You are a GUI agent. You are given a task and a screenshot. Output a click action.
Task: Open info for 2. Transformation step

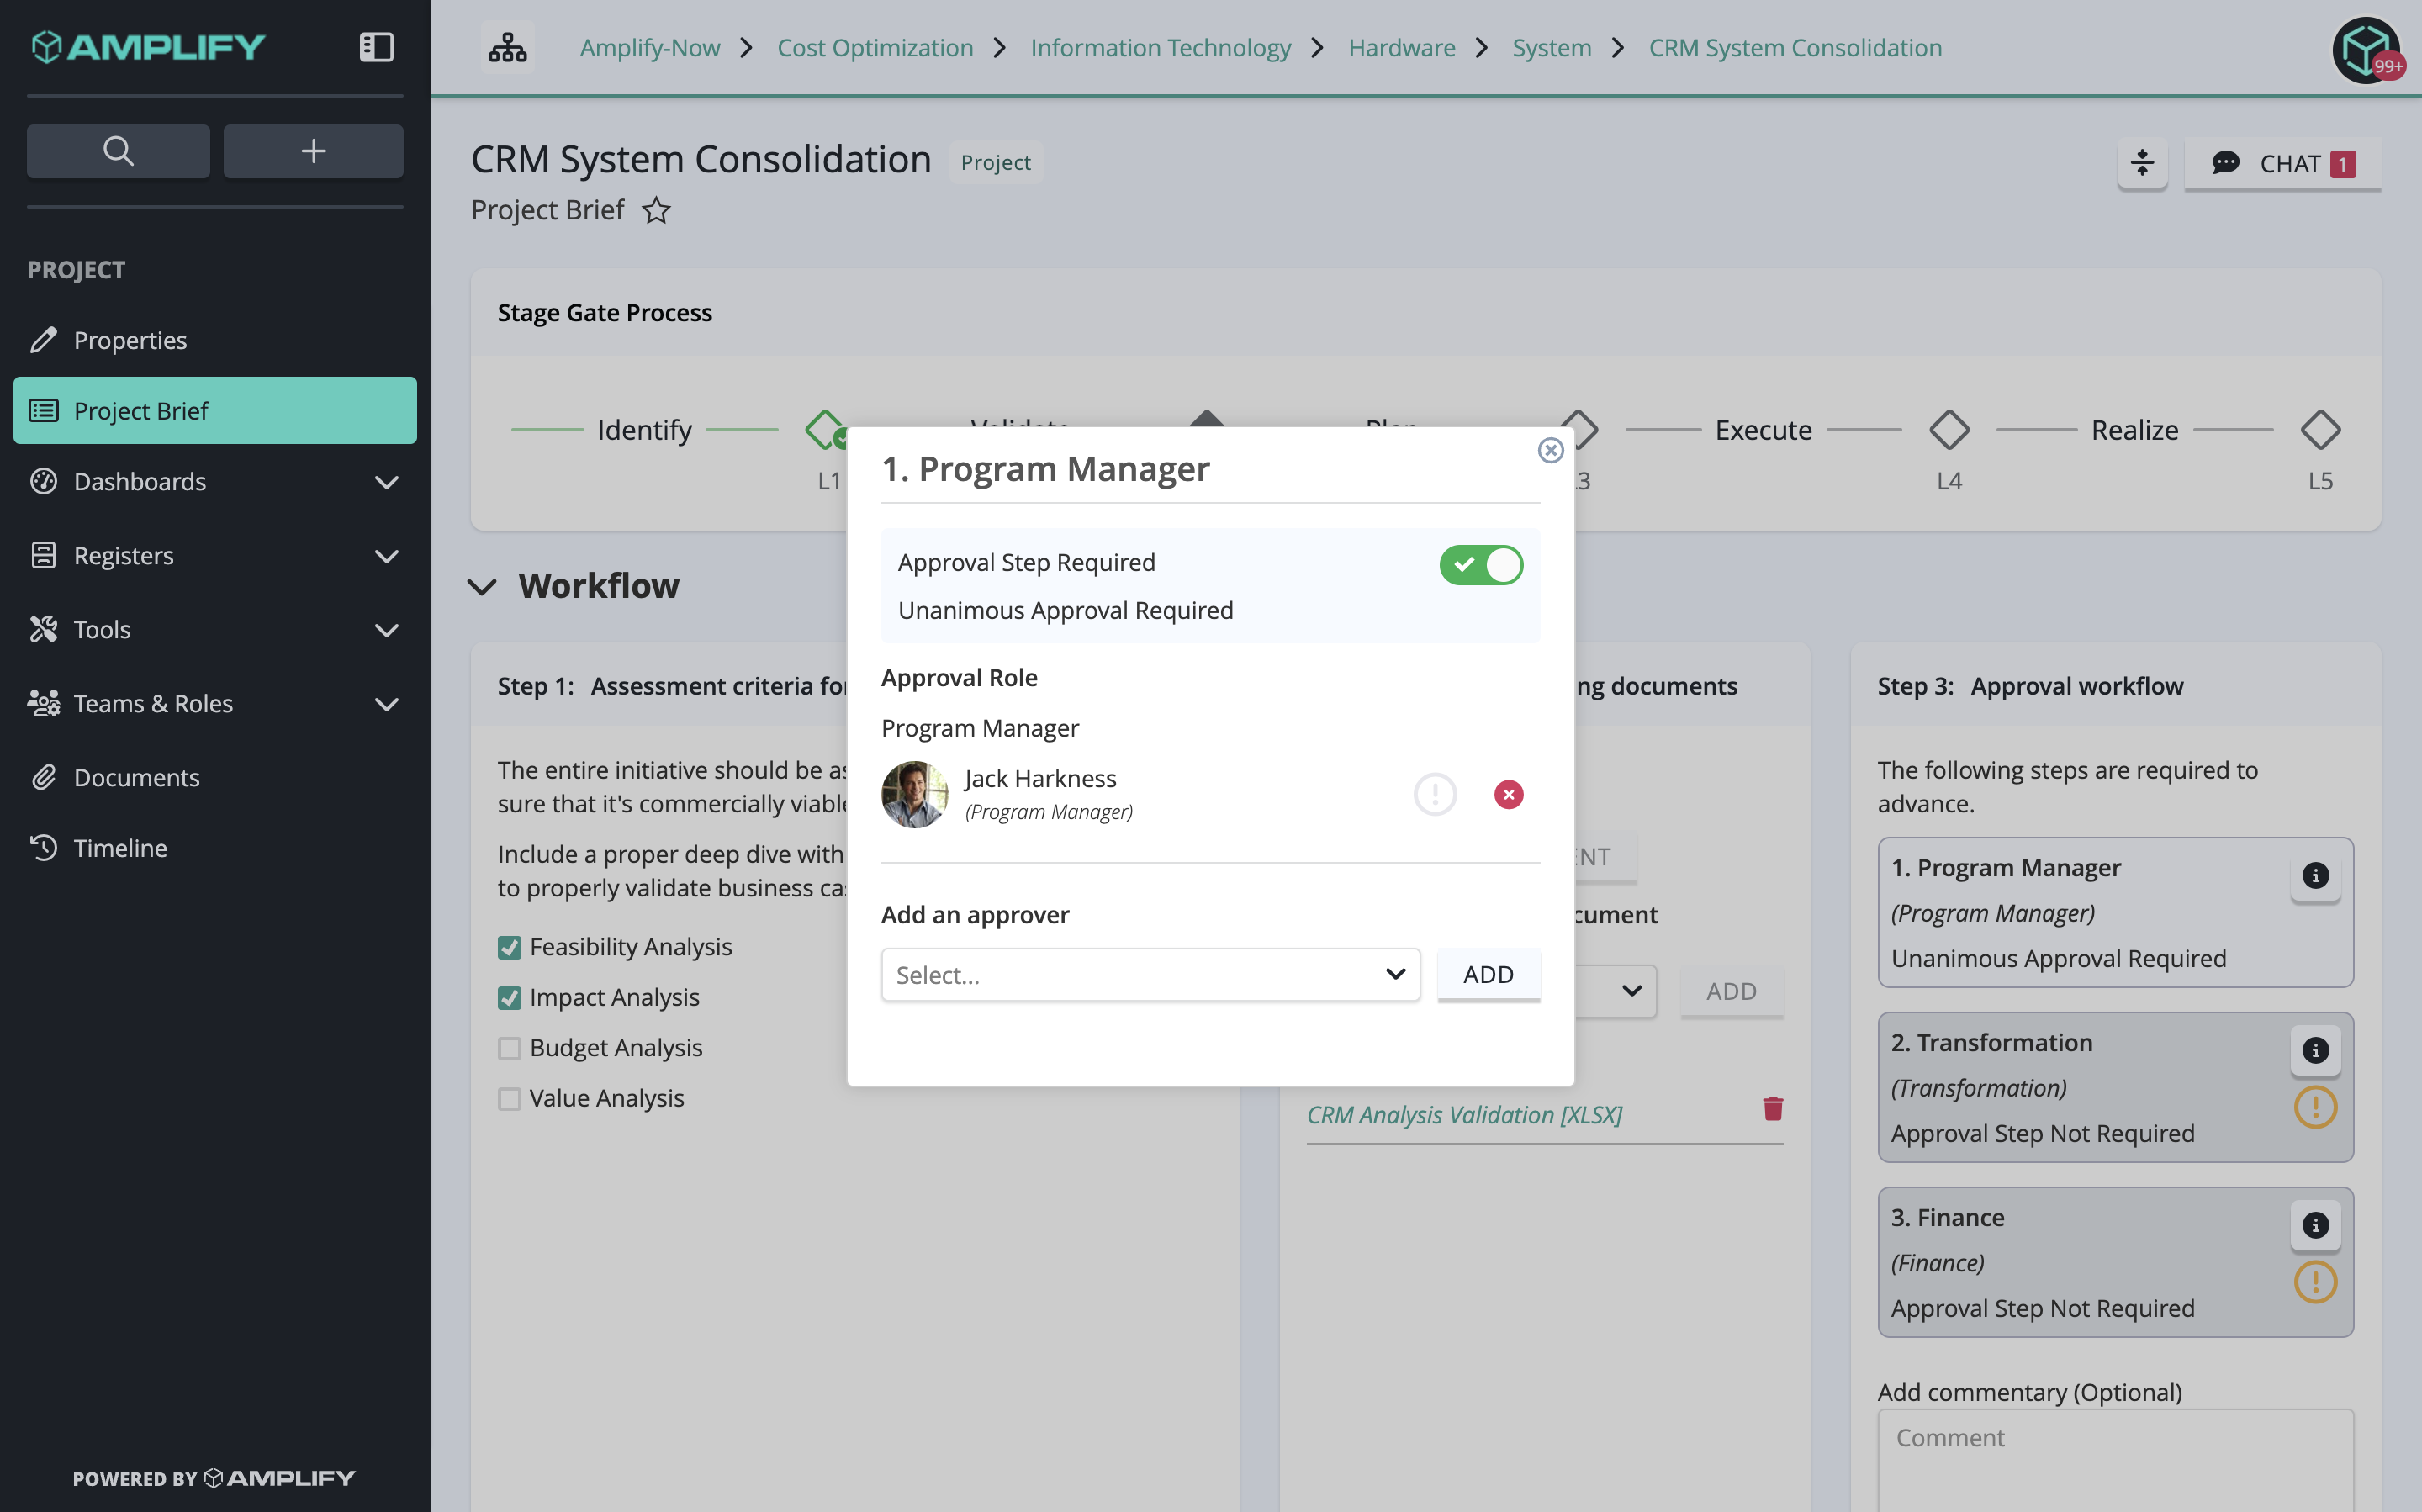[x=2315, y=1050]
